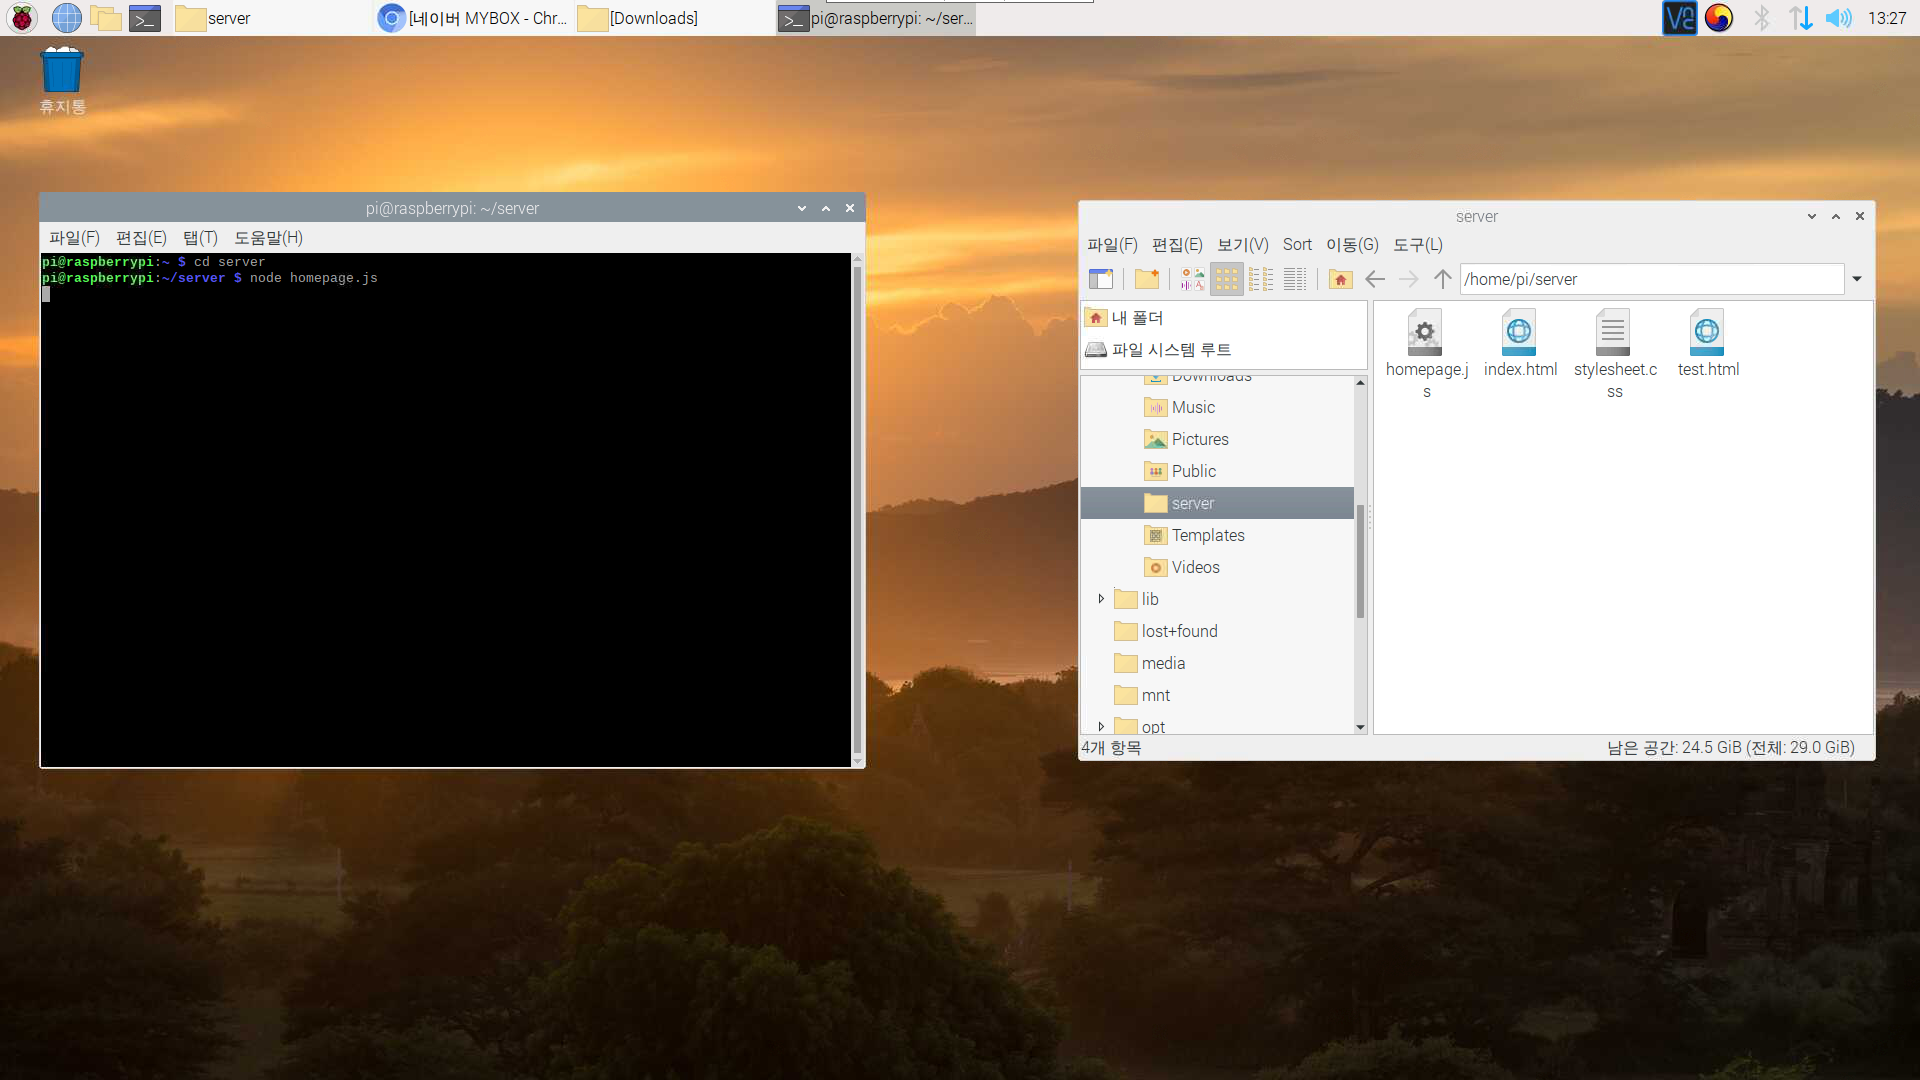Image resolution: width=1920 pixels, height=1080 pixels.
Task: Open the homepage.js file icon
Action: (1425, 333)
